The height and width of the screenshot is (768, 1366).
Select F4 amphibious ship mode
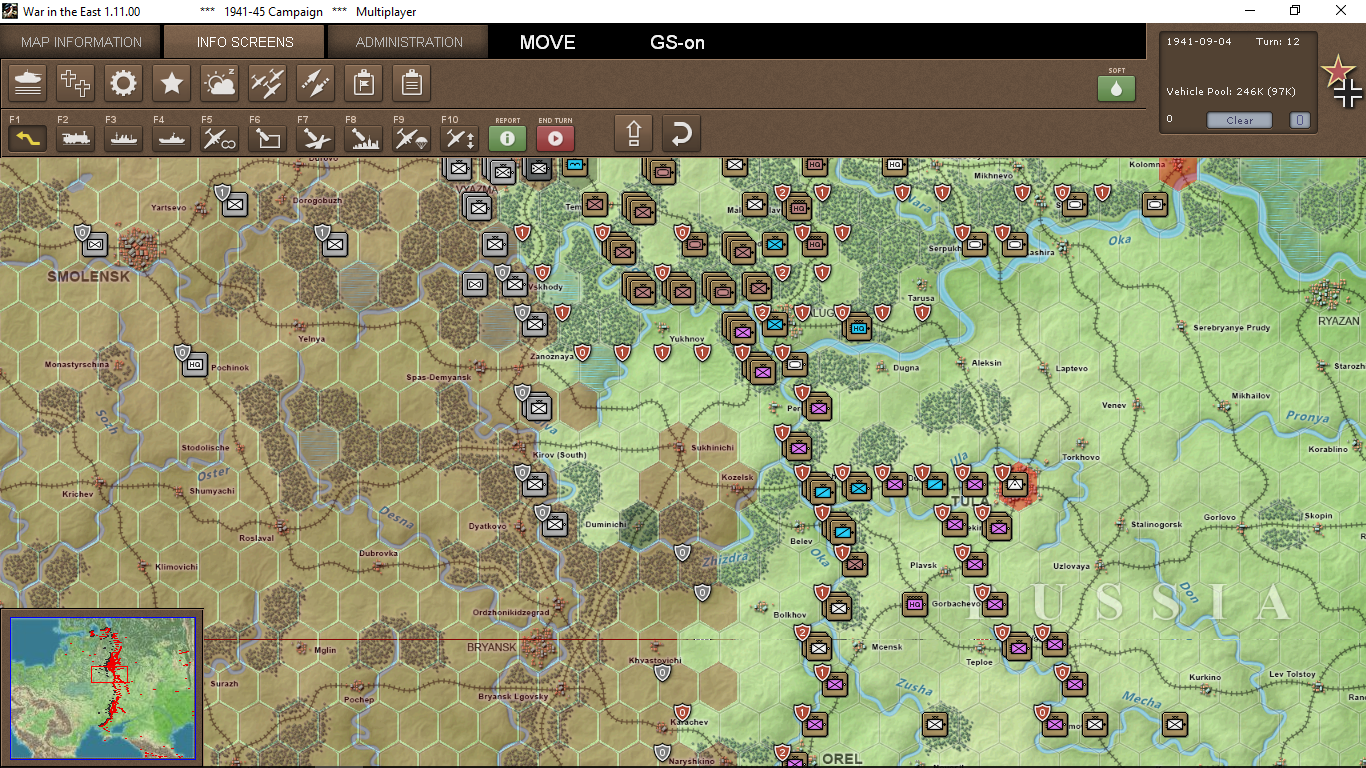pos(172,138)
